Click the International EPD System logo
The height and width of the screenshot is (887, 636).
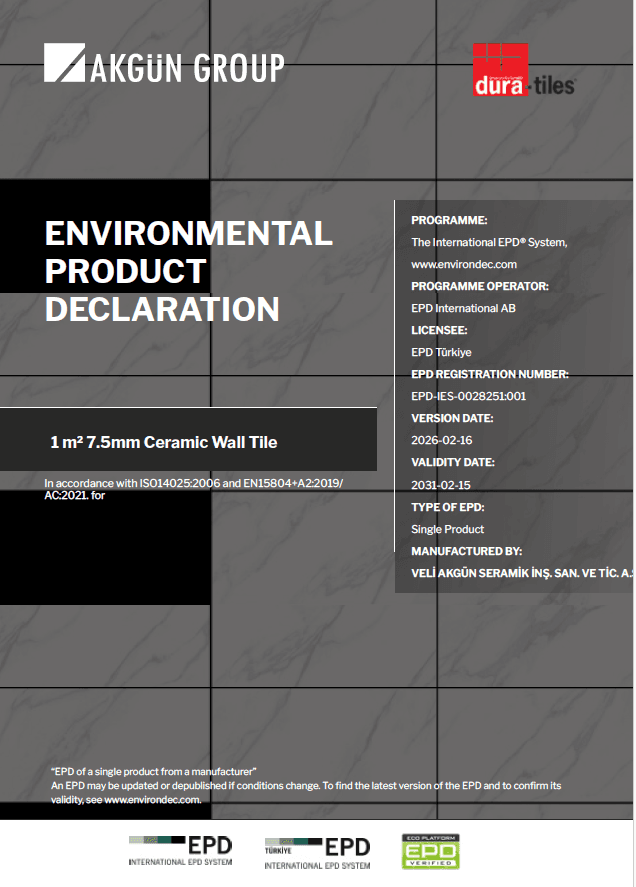click(x=180, y=850)
